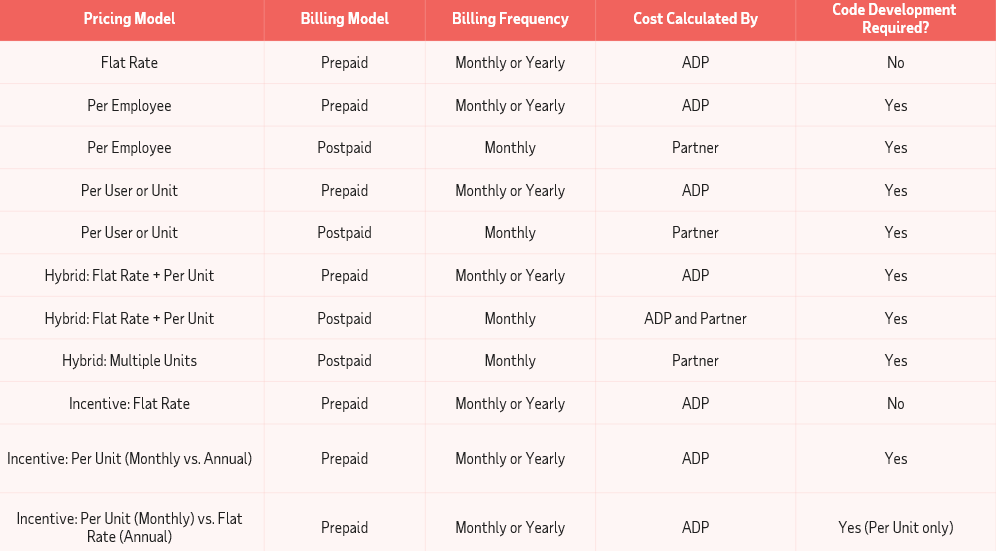Click the Incentive: Flat Rate cell
Viewport: 996px width, 551px height.
coord(129,404)
